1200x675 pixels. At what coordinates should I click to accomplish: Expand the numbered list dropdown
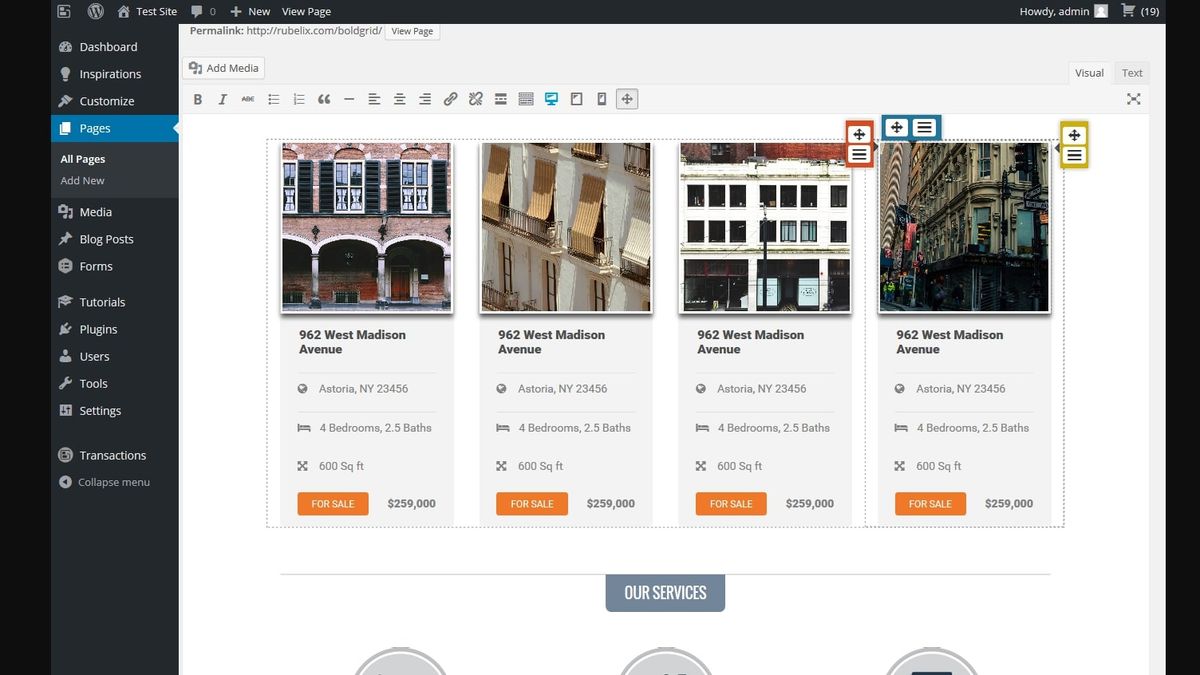298,98
